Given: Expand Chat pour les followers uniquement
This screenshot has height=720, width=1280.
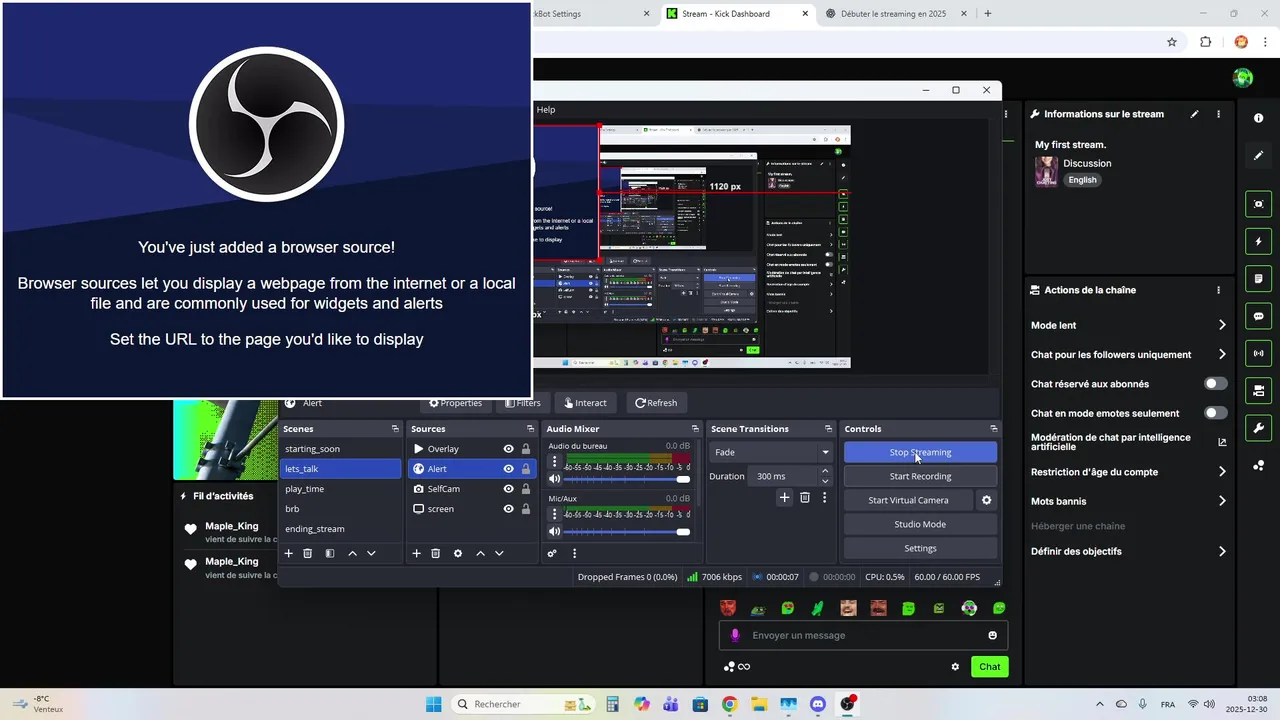Looking at the screenshot, I should [1221, 354].
